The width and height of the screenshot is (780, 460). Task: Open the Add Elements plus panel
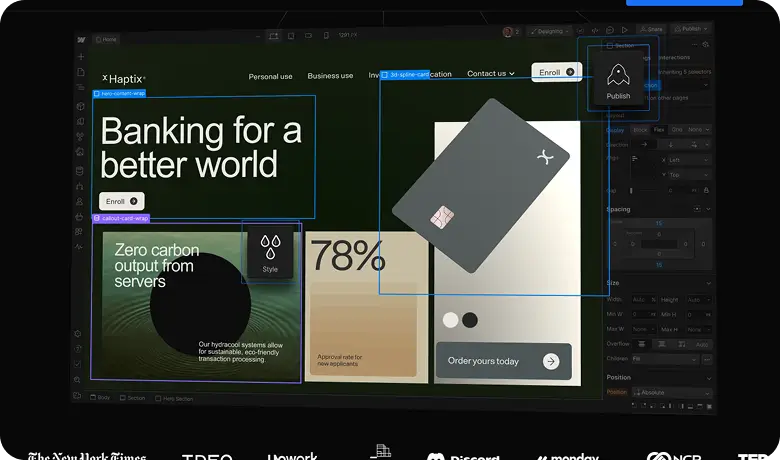pyautogui.click(x=81, y=57)
